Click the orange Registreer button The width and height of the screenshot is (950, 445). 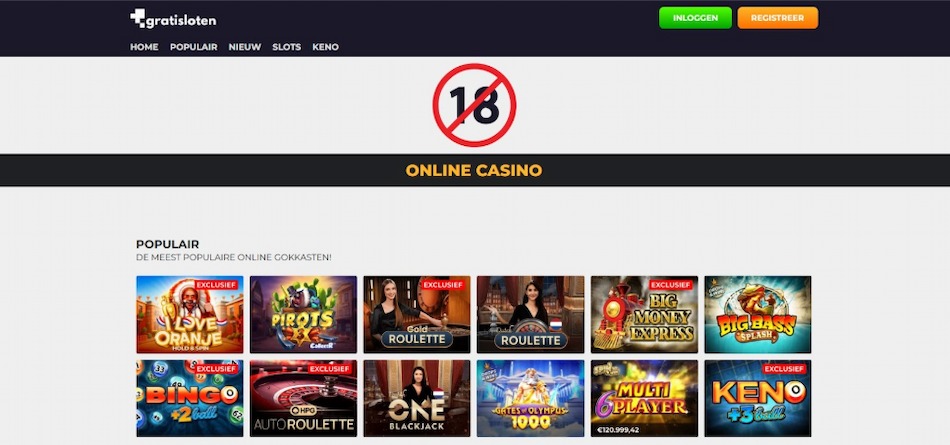click(x=778, y=18)
